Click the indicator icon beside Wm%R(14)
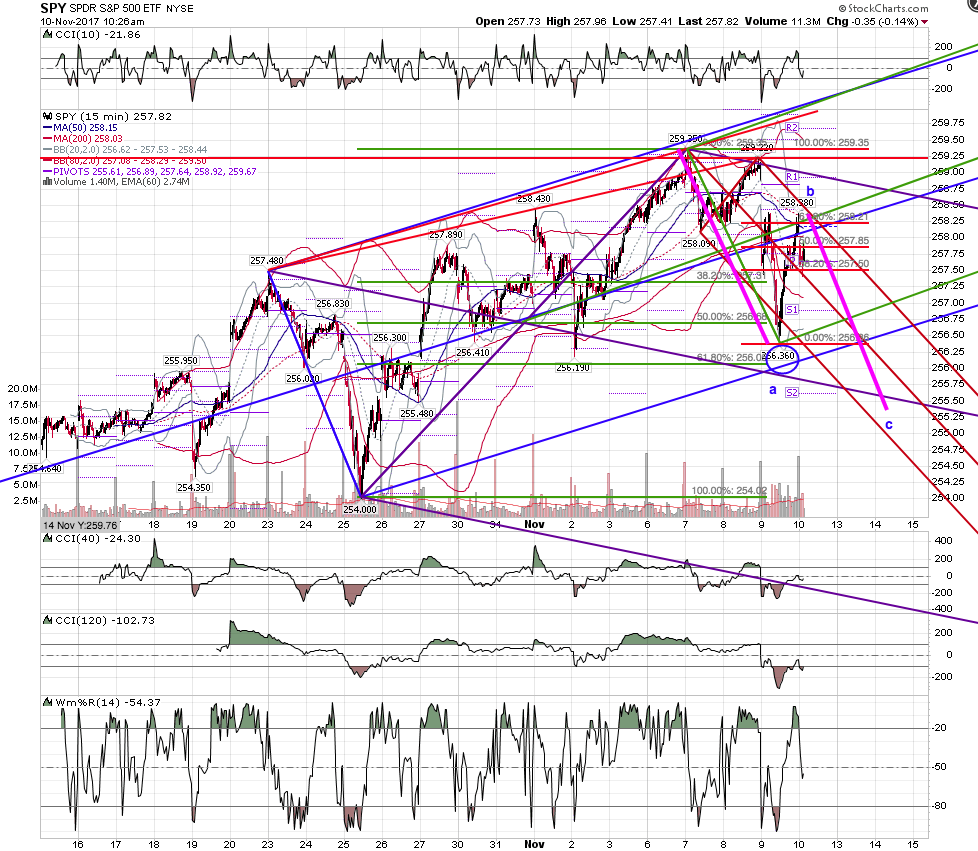 coord(47,703)
